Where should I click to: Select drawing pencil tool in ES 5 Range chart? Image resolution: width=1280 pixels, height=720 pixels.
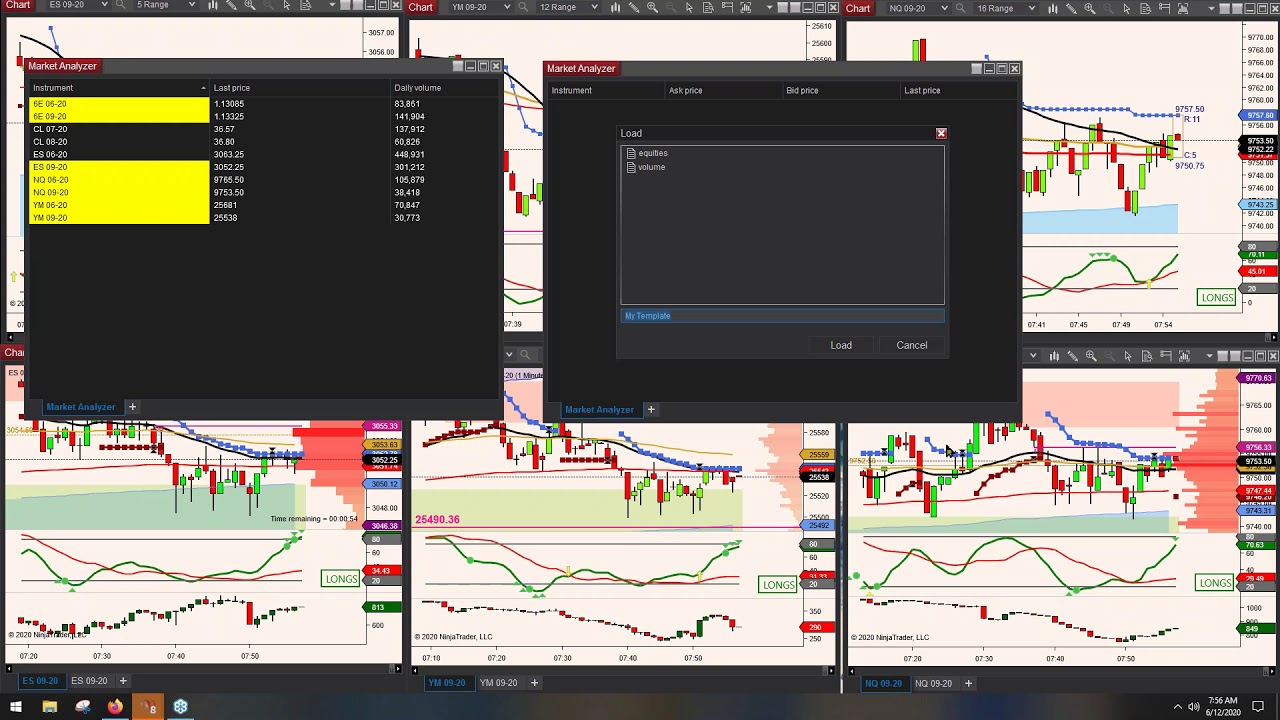231,5
